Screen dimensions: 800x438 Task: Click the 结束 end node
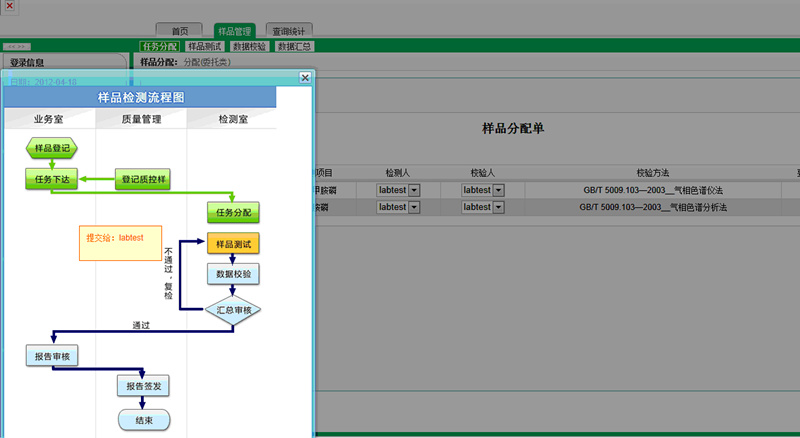[x=144, y=420]
